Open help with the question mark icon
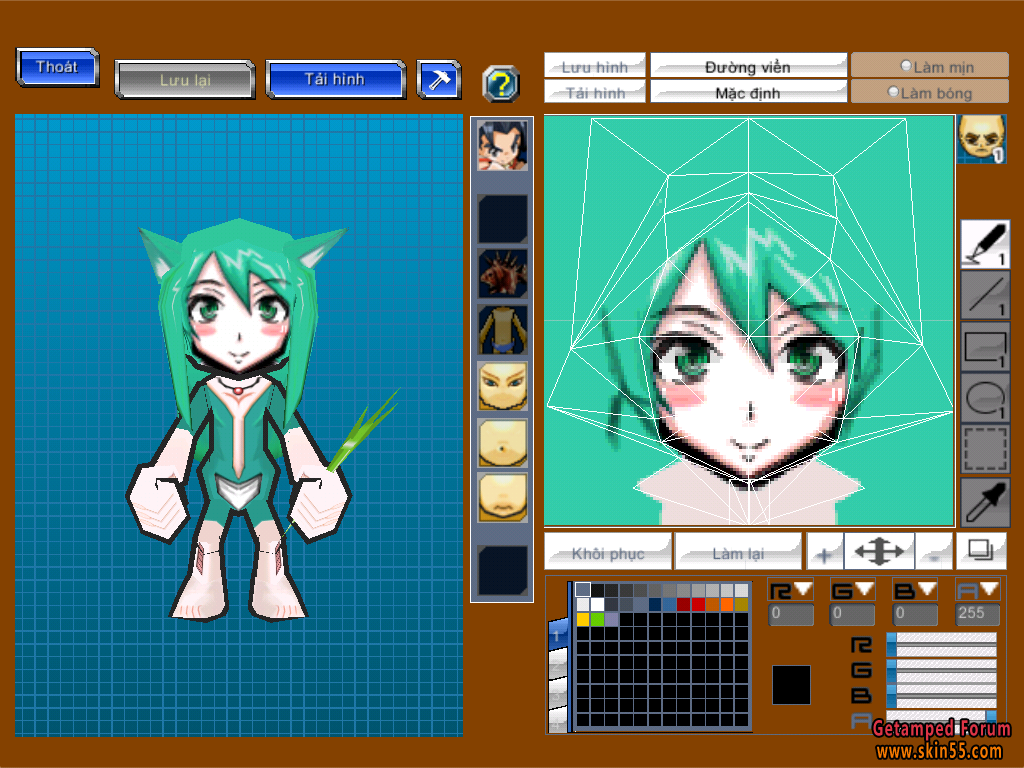 pyautogui.click(x=501, y=84)
